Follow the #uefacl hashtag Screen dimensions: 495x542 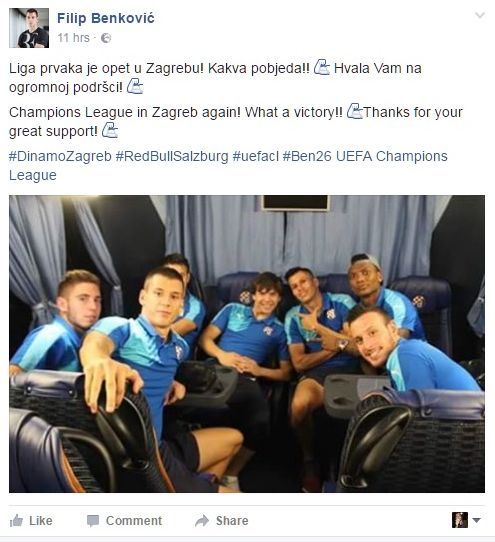point(255,156)
